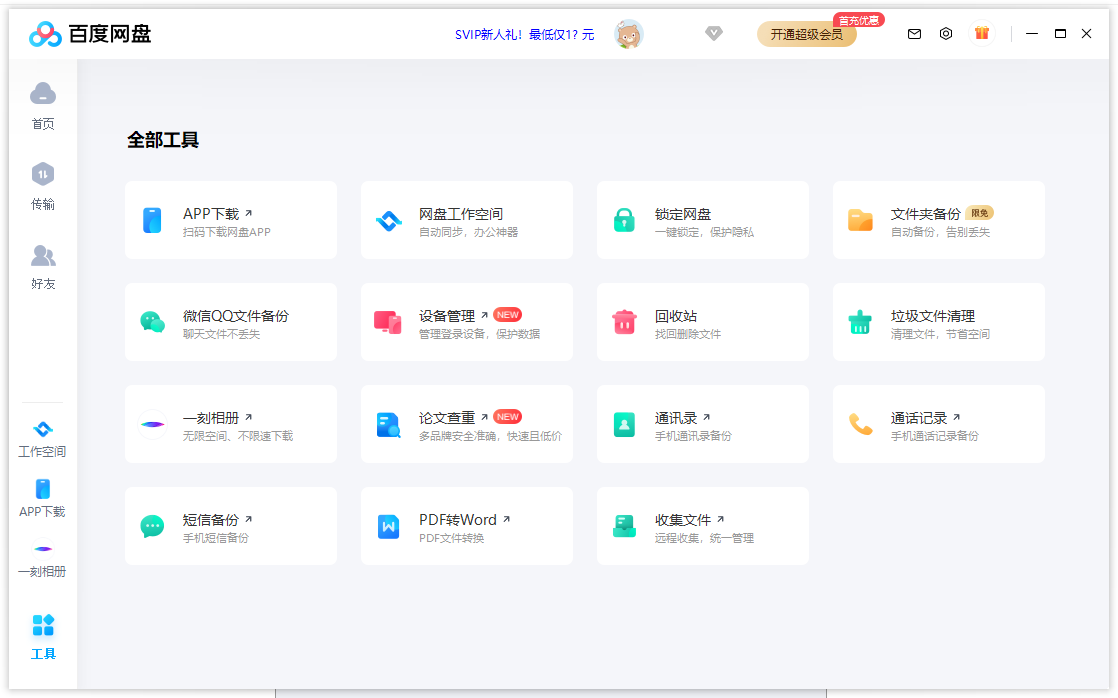
Task: Open the 文件夹备份 title text
Action: click(x=925, y=214)
